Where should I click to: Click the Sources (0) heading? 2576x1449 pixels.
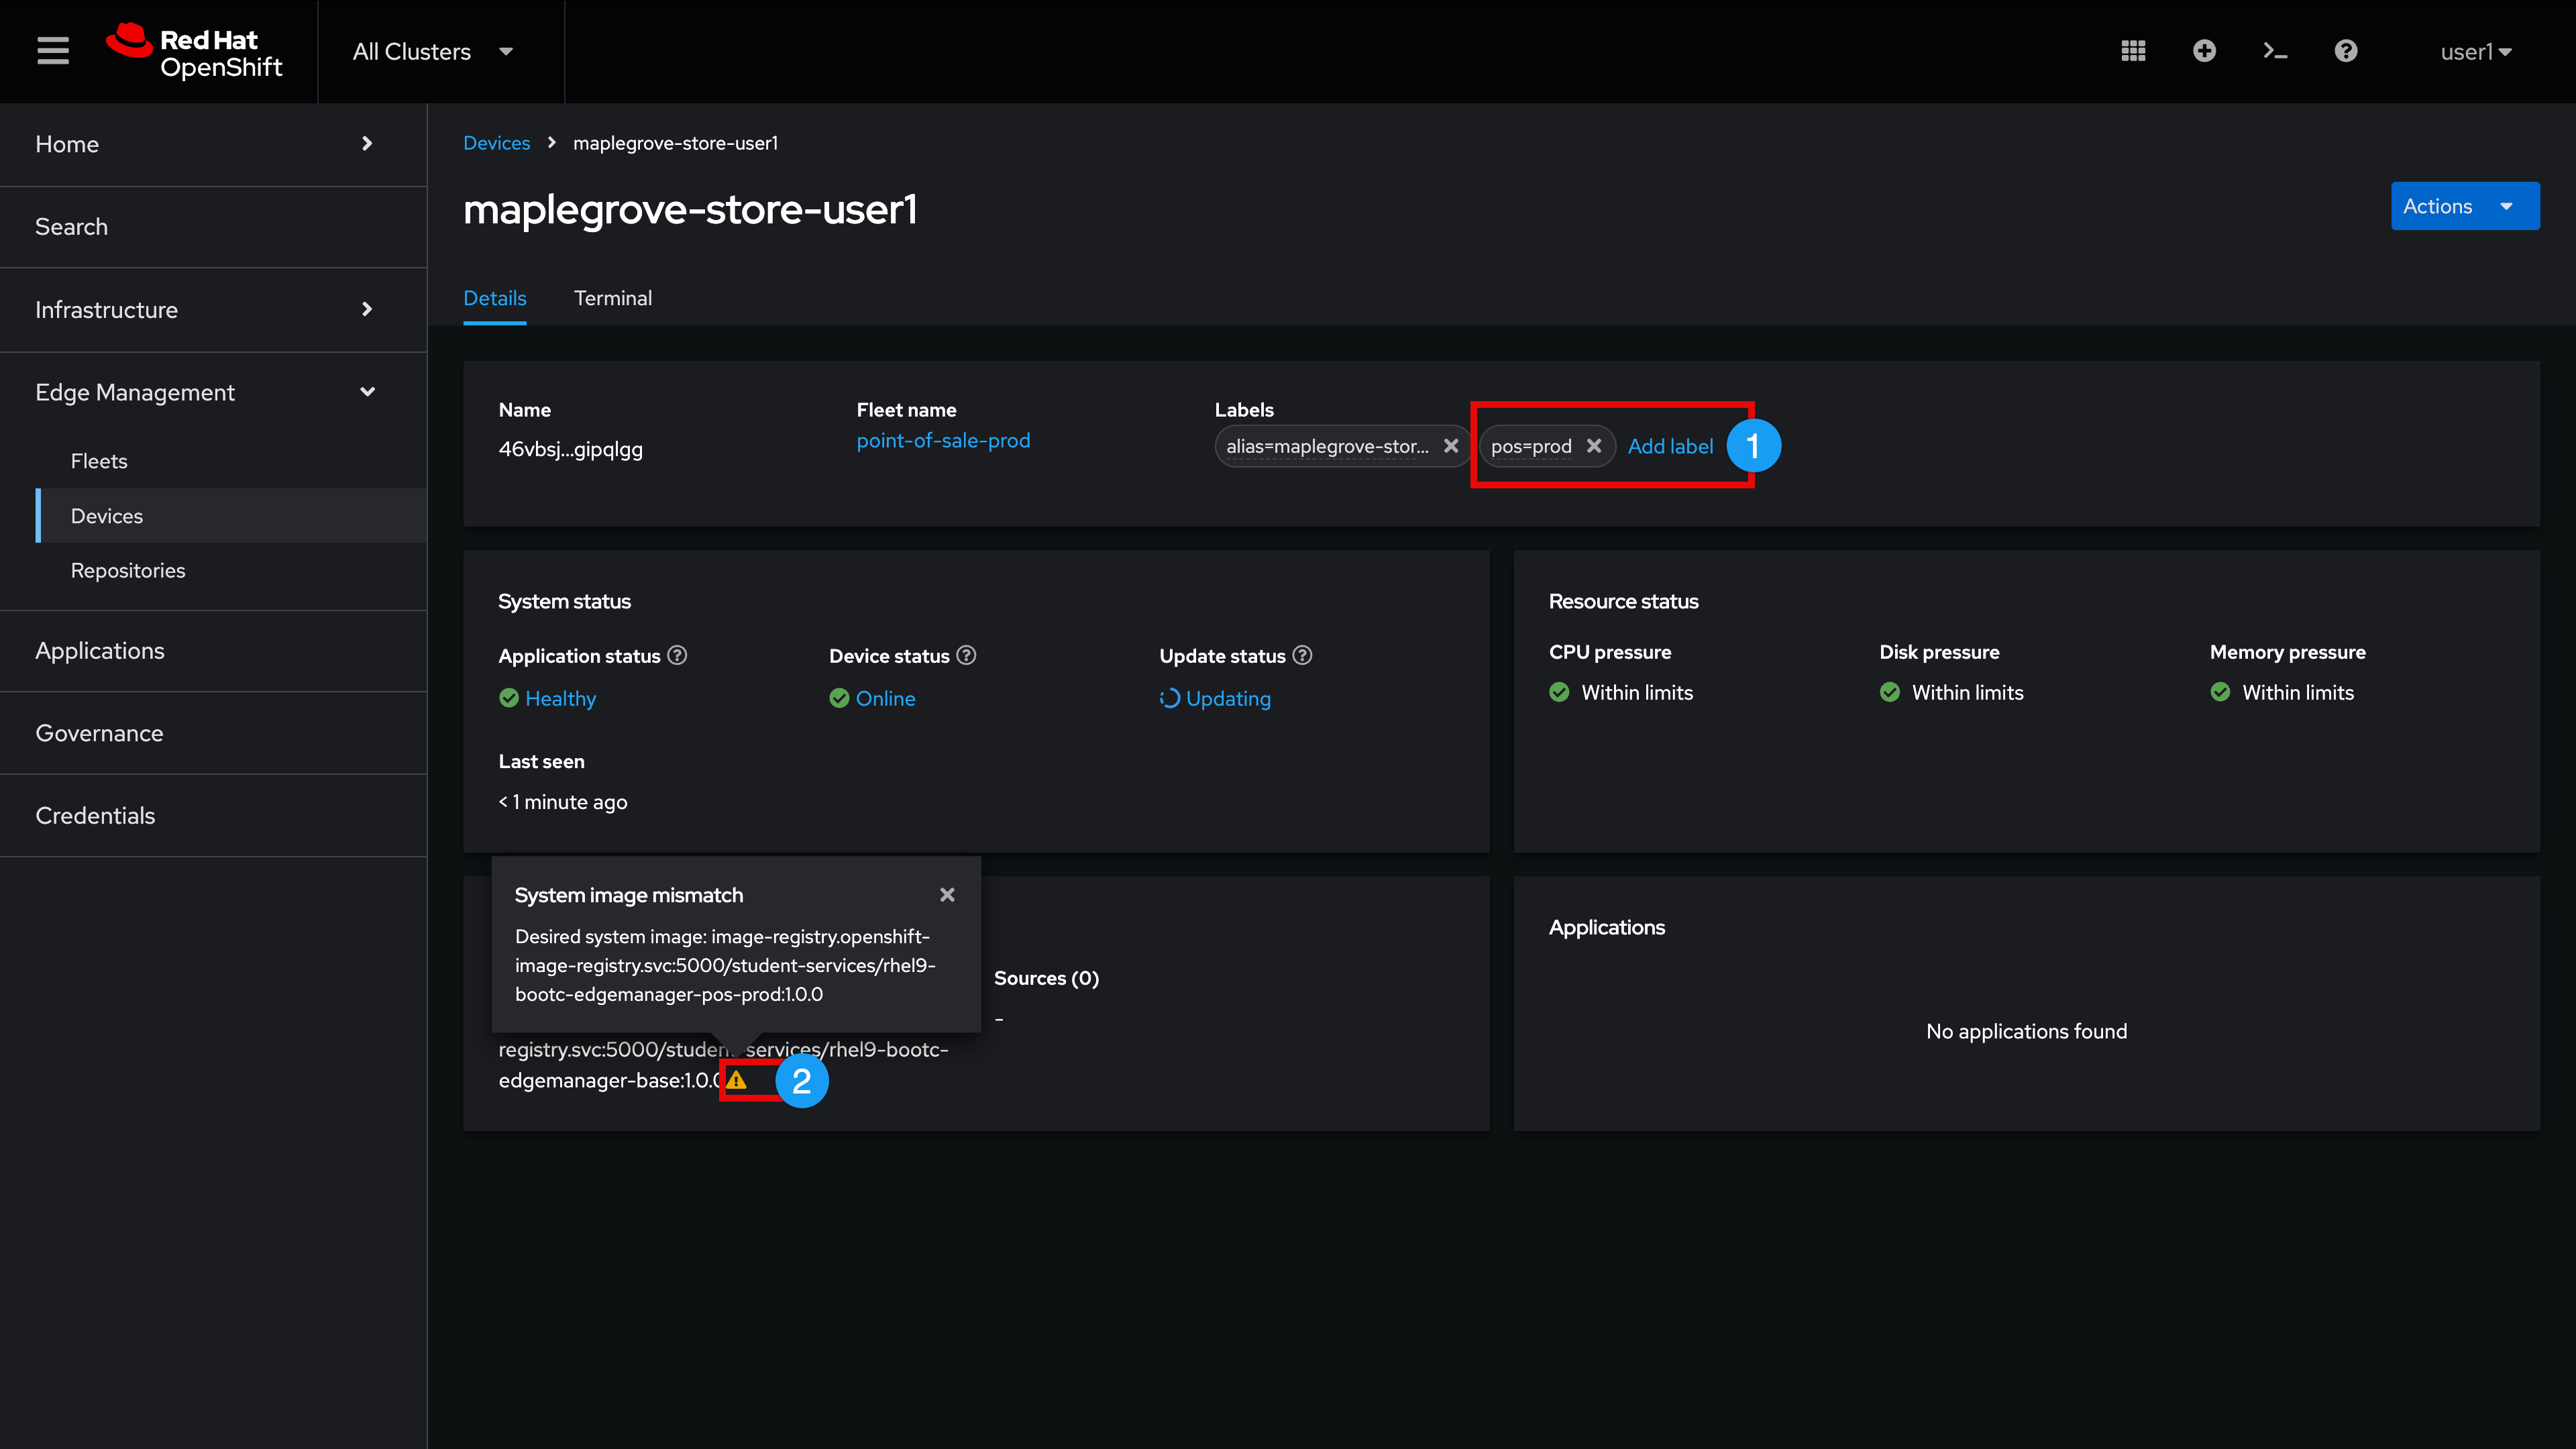(1046, 978)
